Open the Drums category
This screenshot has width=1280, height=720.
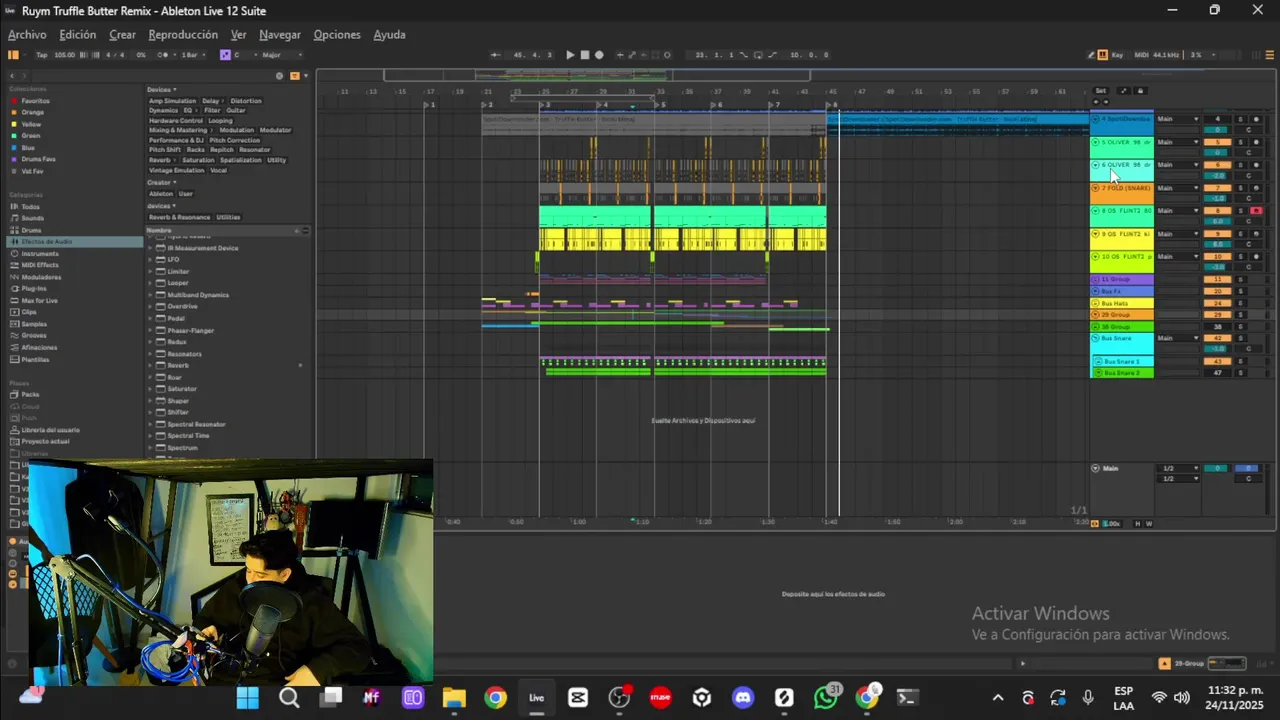[x=31, y=230]
